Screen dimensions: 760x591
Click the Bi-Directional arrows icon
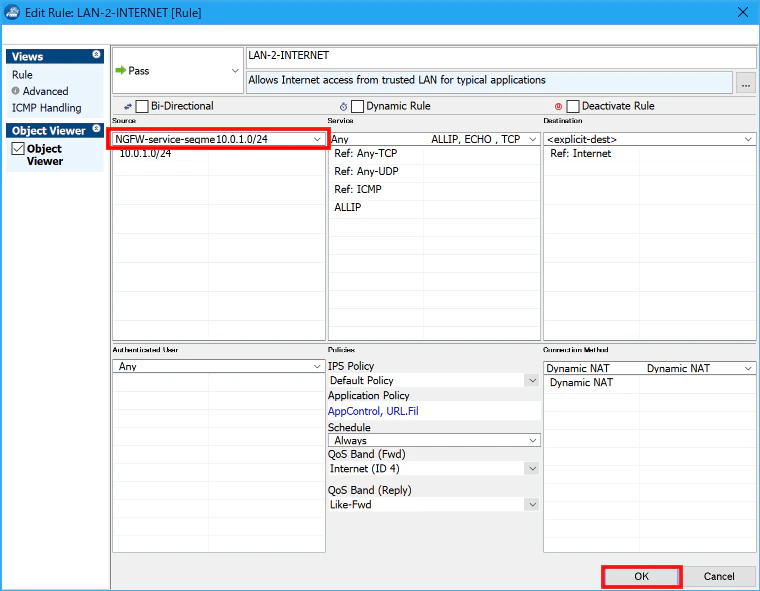coord(128,106)
